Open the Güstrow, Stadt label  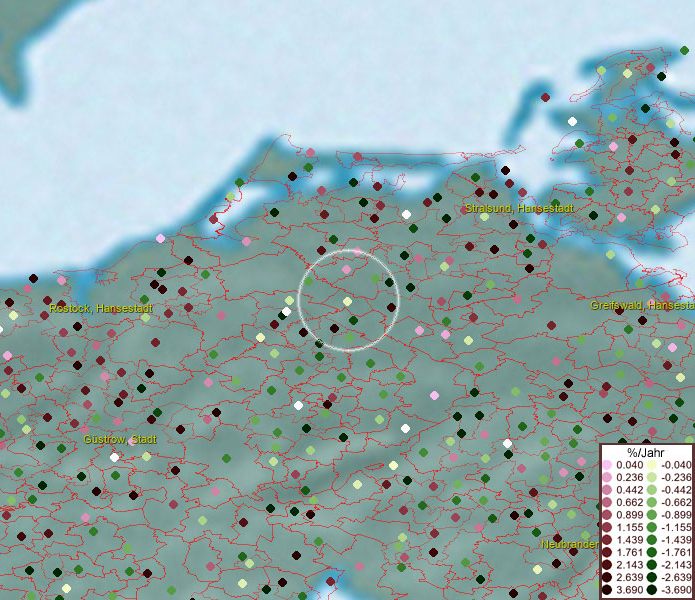[x=120, y=439]
